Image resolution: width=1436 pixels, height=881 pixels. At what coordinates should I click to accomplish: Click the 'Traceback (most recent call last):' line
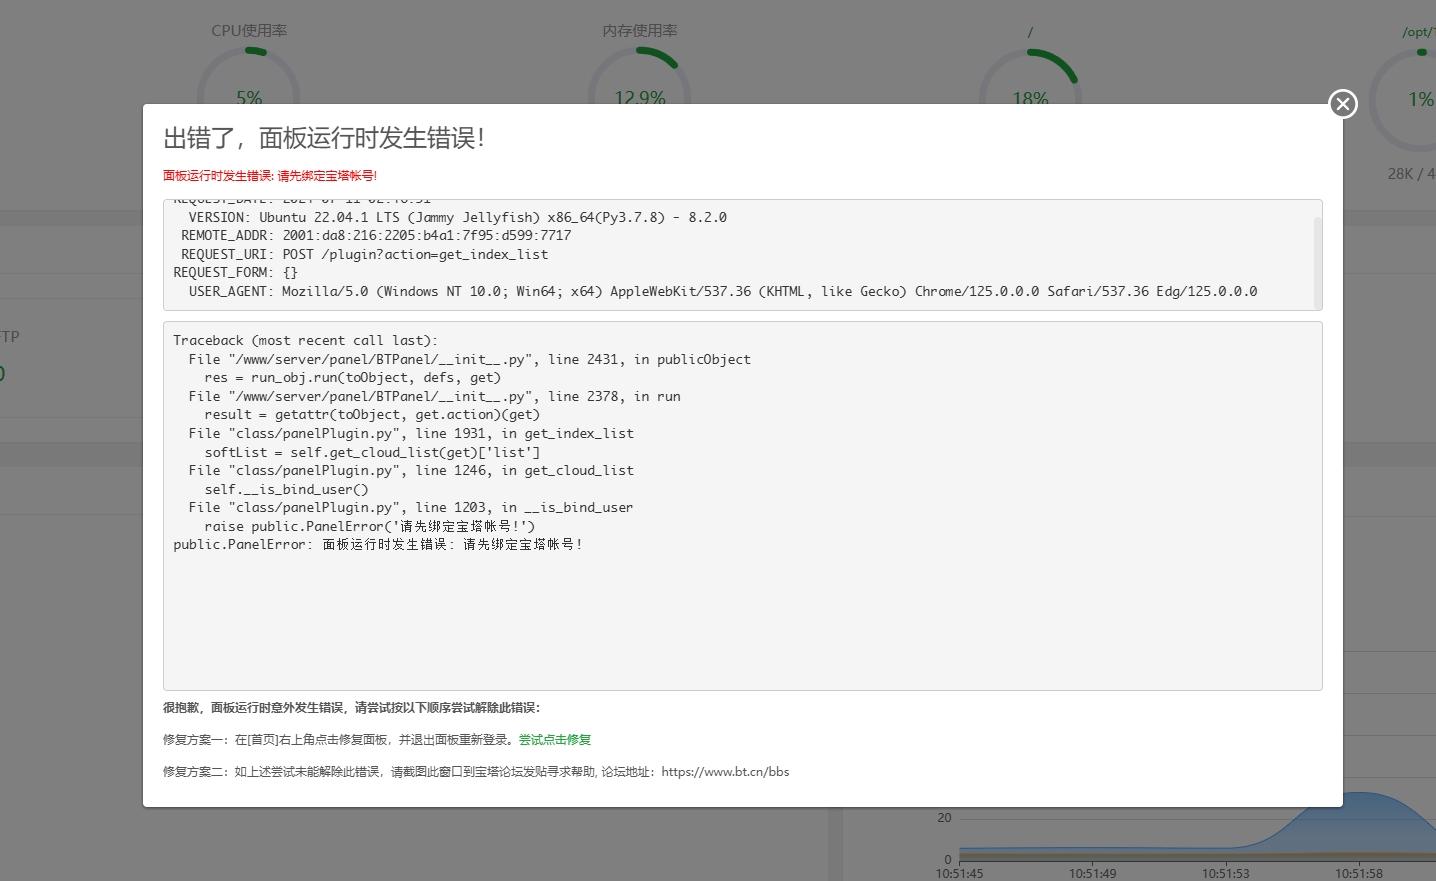[306, 341]
